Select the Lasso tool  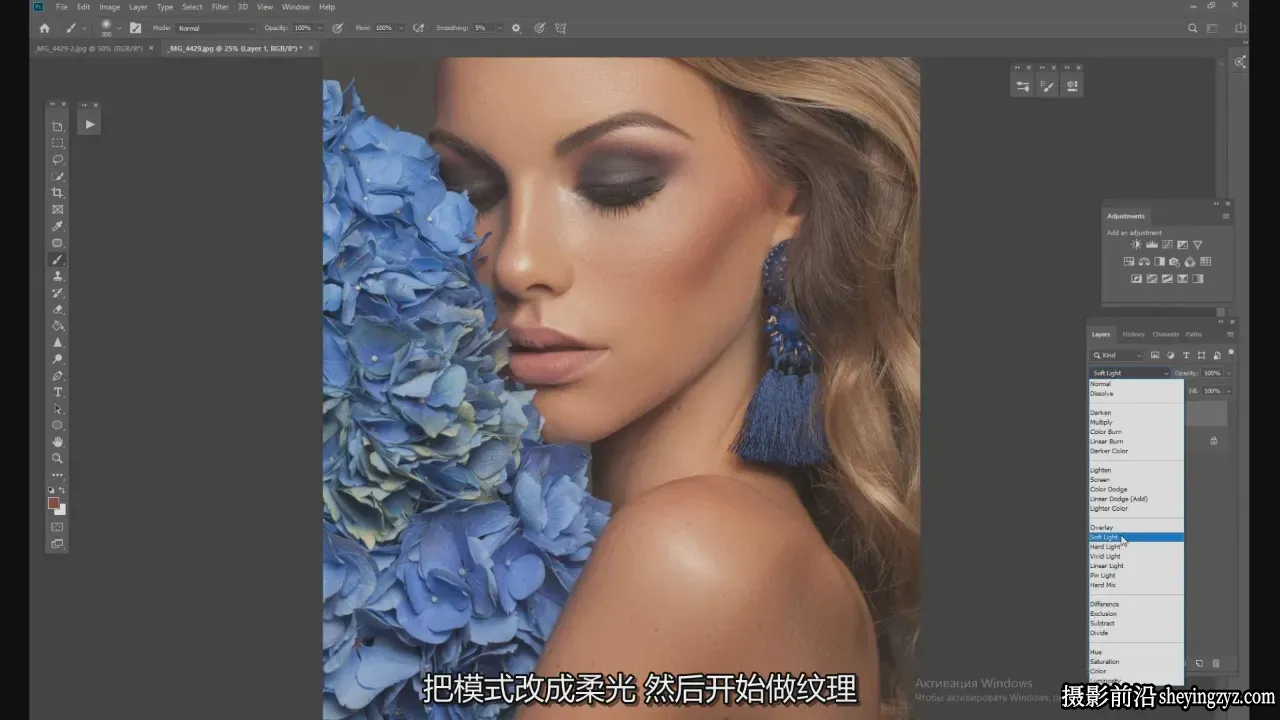pos(58,159)
